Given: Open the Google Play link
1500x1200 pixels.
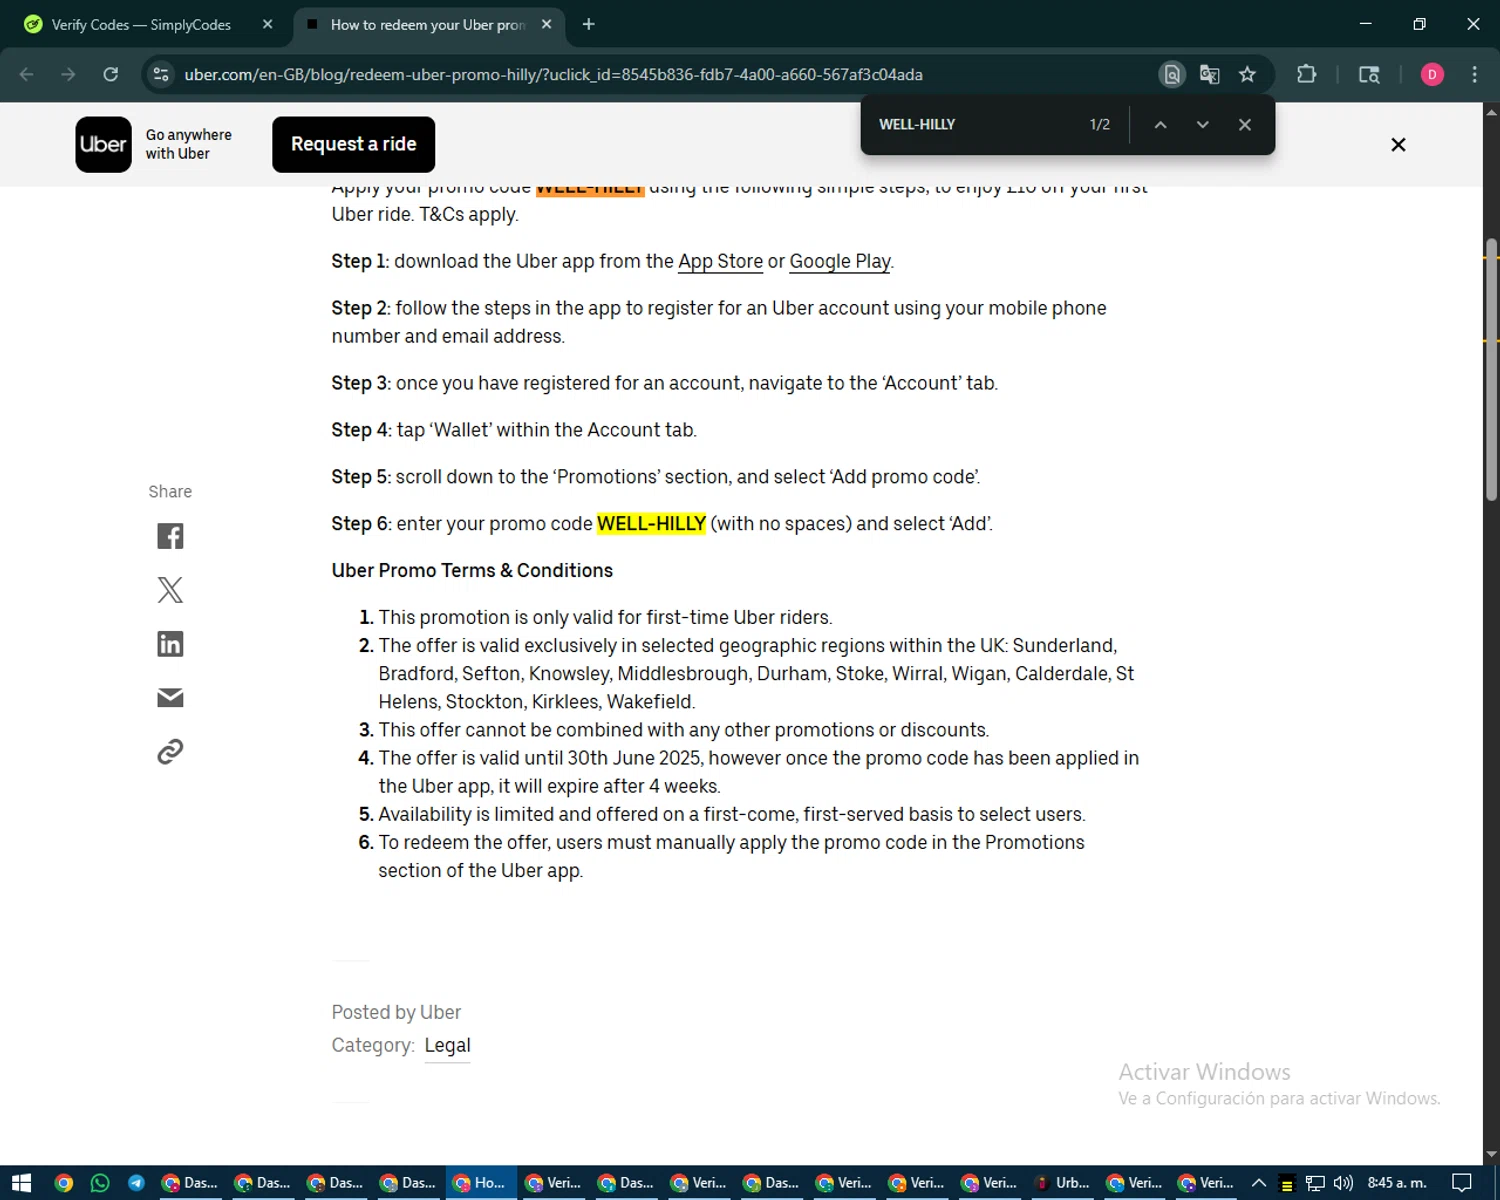Looking at the screenshot, I should pyautogui.click(x=839, y=261).
